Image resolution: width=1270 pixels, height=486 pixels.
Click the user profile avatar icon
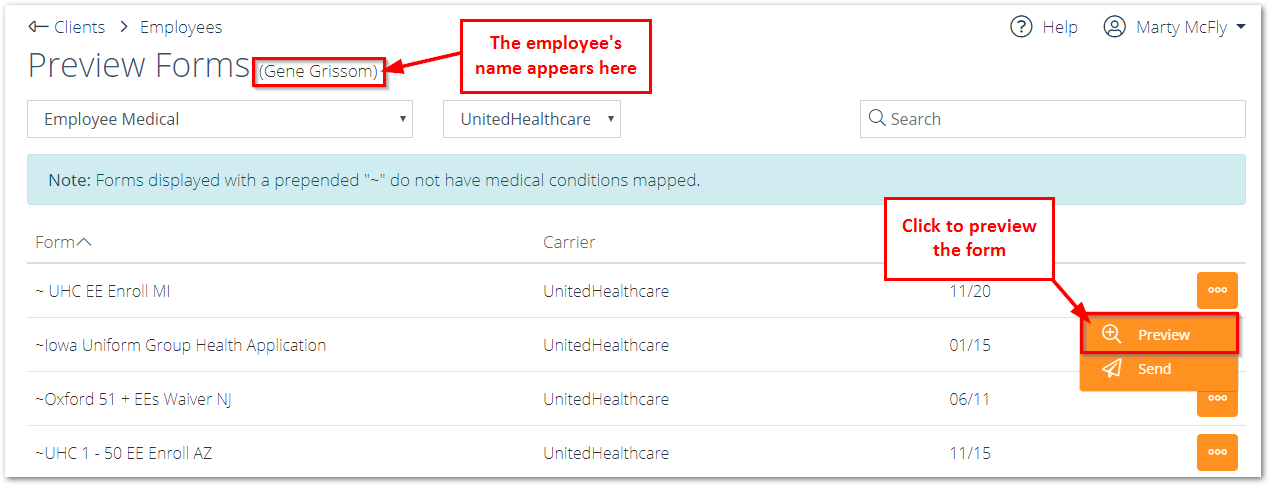1114,27
